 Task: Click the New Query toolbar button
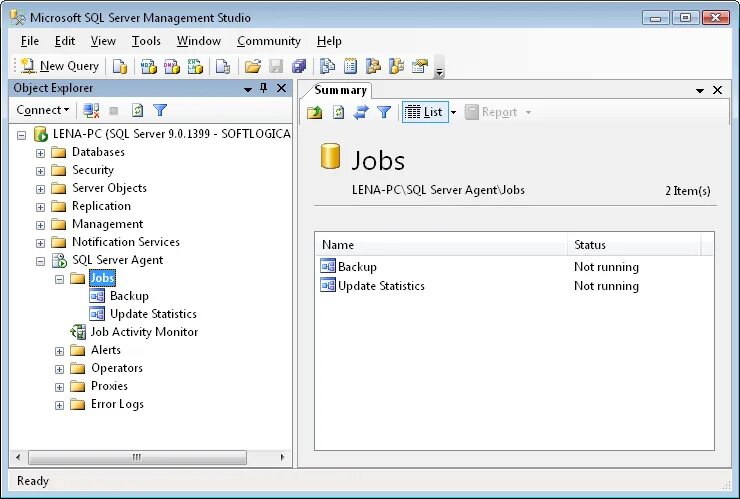click(60, 66)
